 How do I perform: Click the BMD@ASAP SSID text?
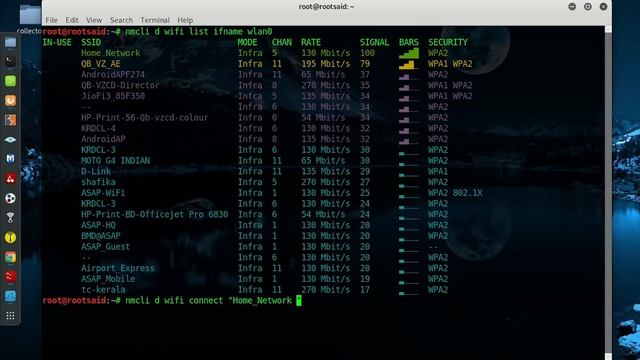point(100,236)
